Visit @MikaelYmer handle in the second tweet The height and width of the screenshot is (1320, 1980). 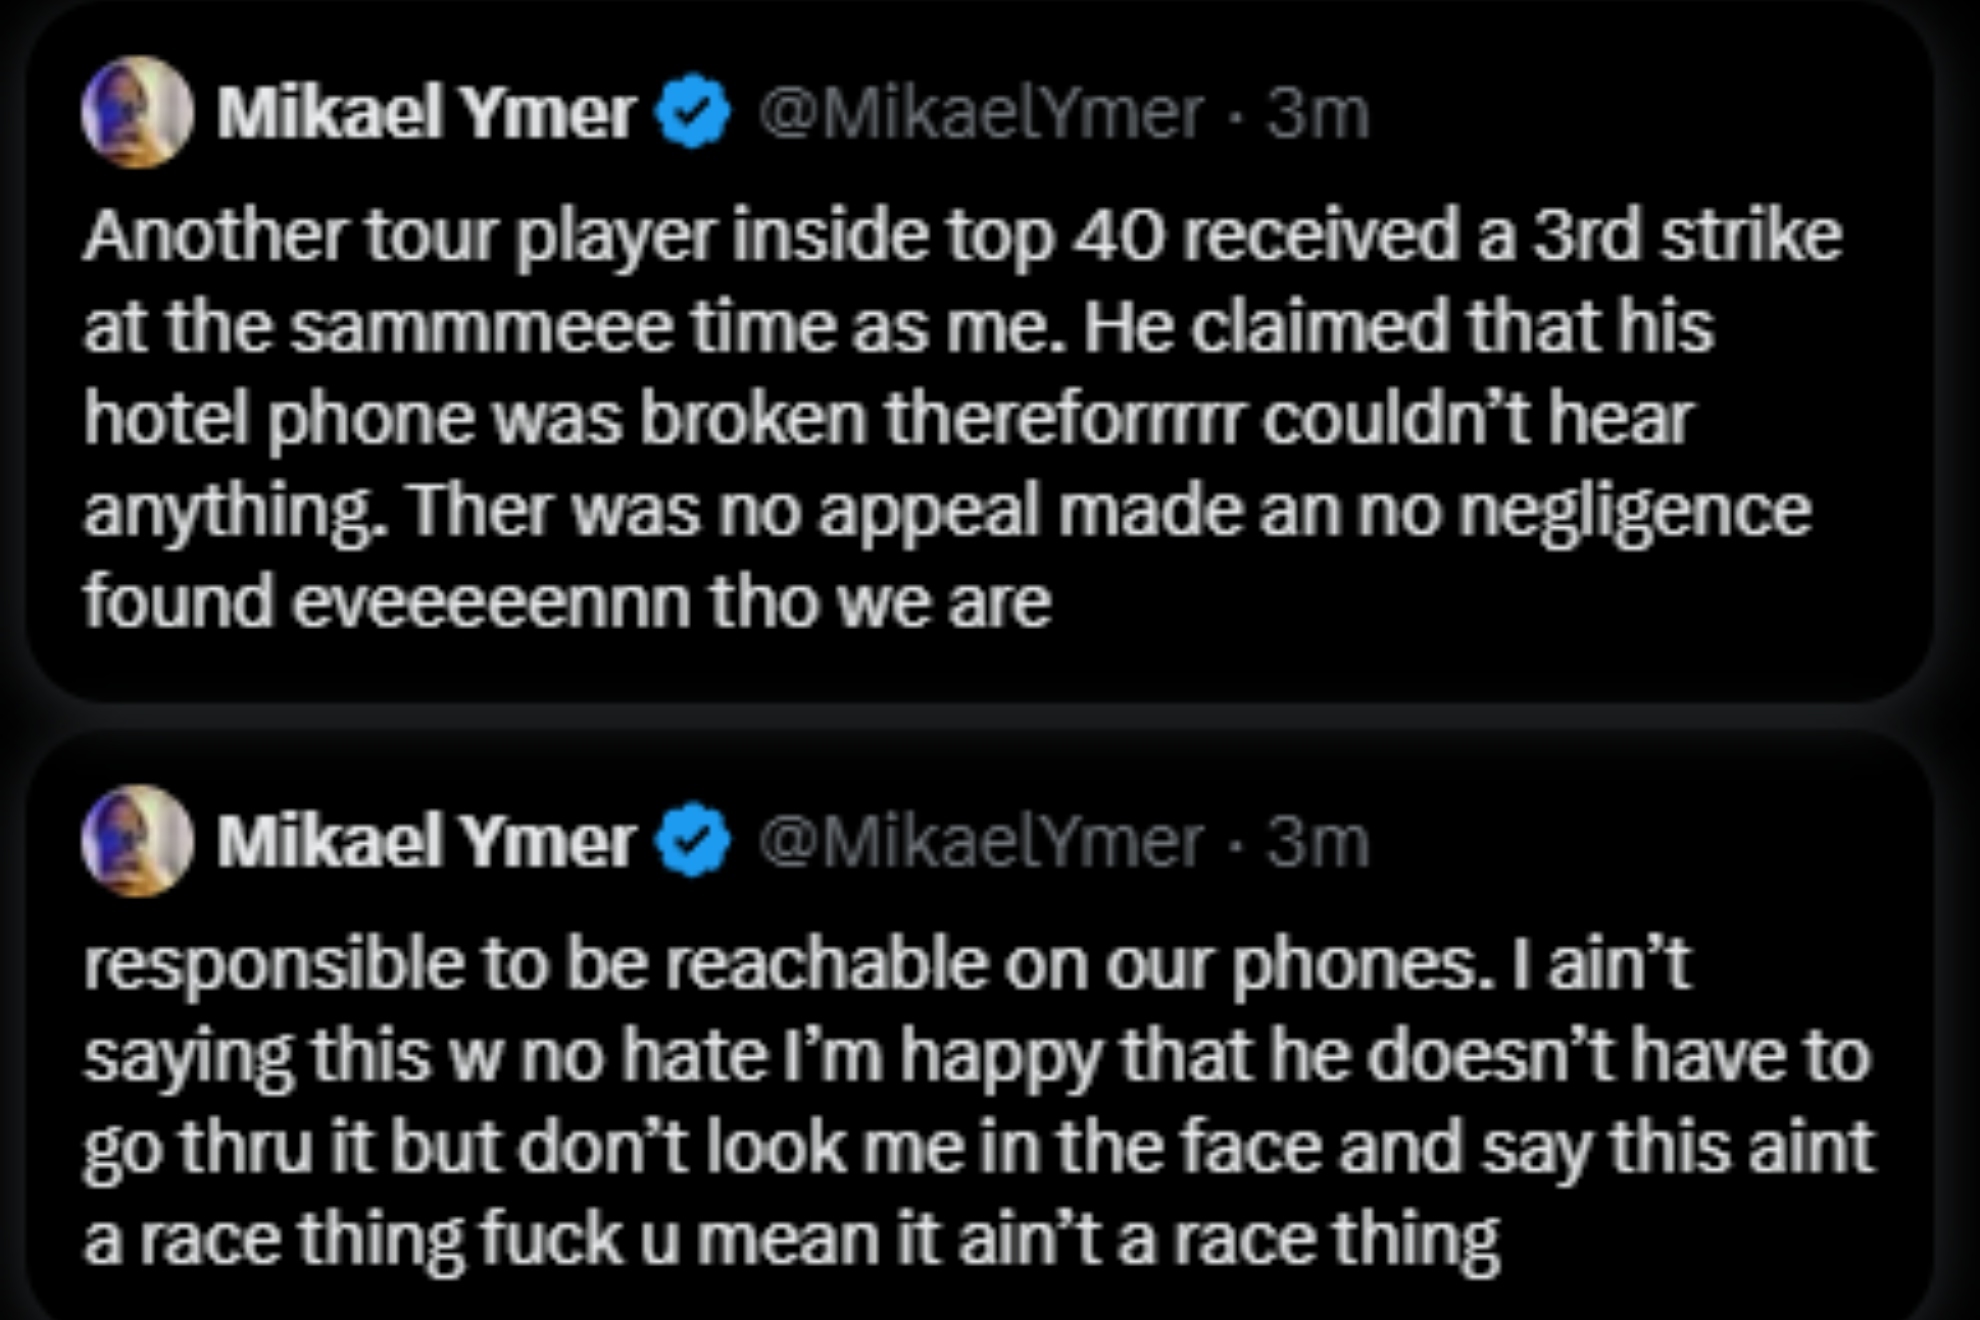[x=980, y=843]
